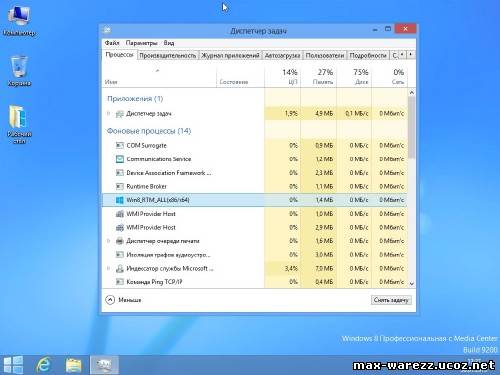Select the first WMI Provider Host icon
500x375 pixels.
(x=120, y=214)
